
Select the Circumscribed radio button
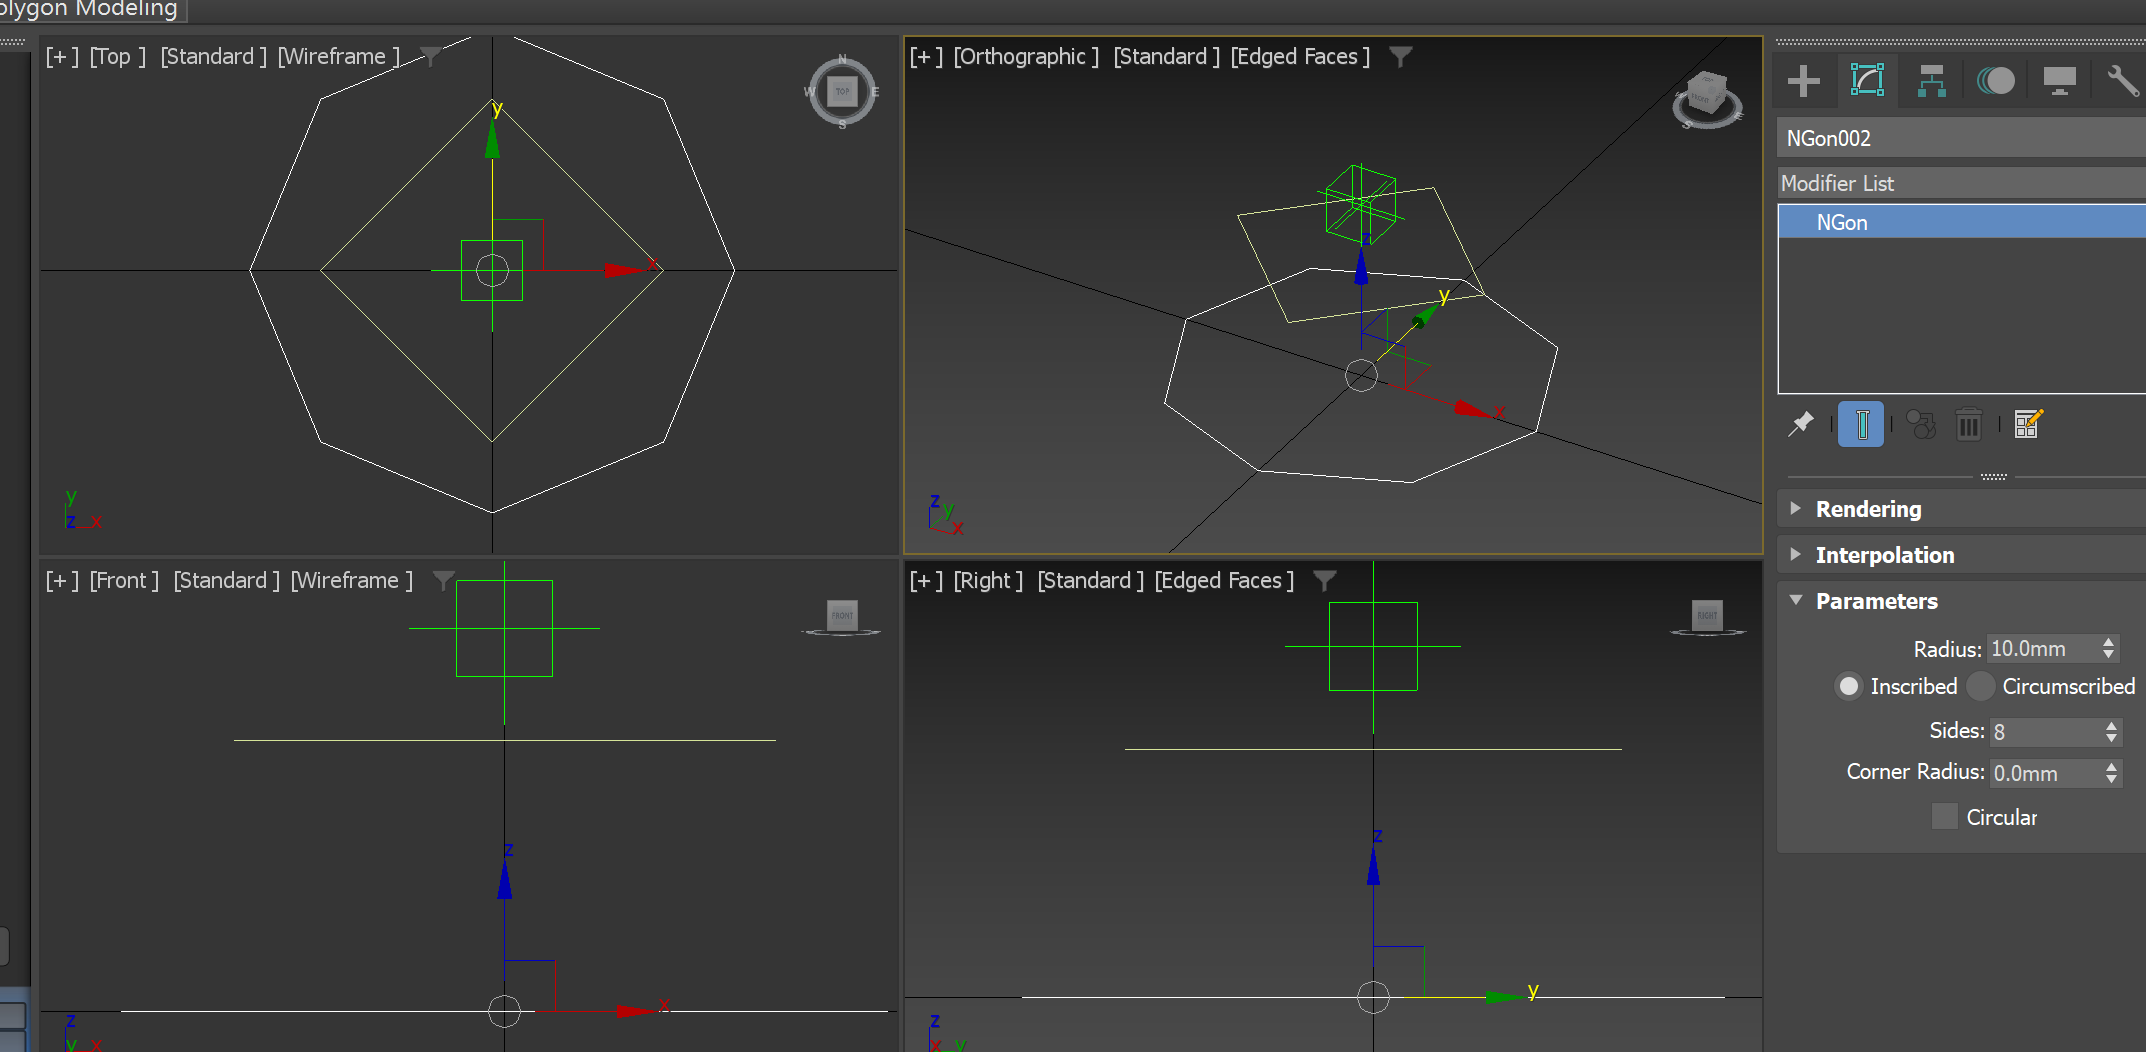point(1981,686)
